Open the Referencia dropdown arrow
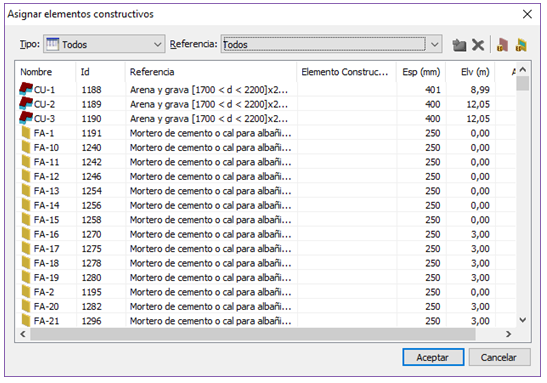Screen dimensions: 547x383 point(434,44)
